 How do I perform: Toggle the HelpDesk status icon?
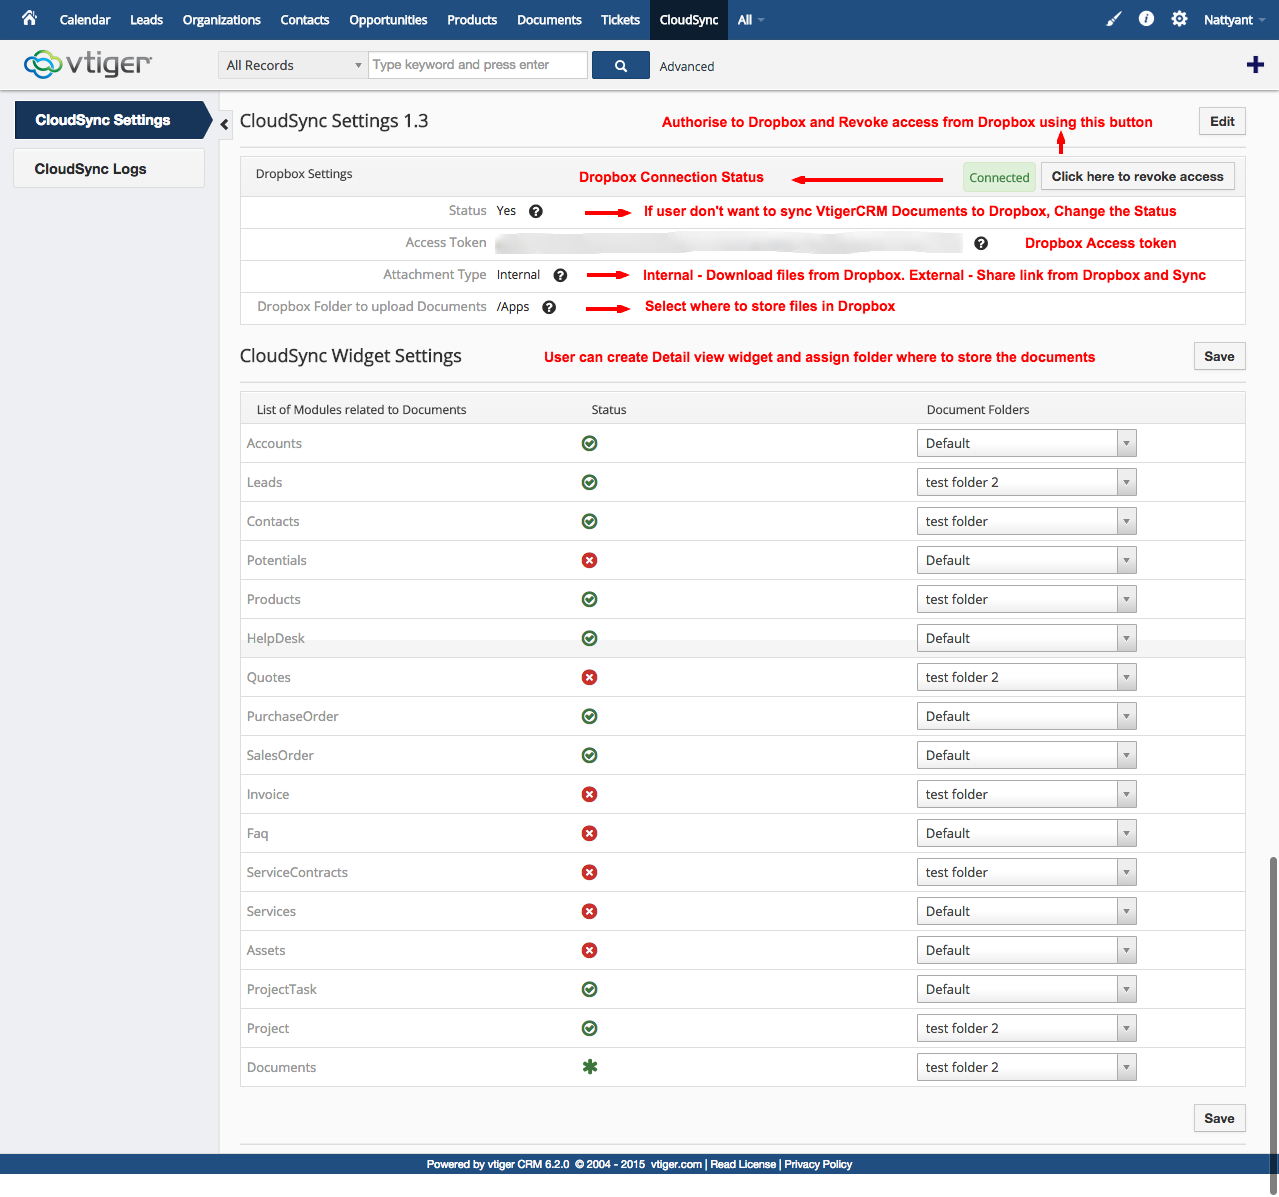tap(590, 638)
